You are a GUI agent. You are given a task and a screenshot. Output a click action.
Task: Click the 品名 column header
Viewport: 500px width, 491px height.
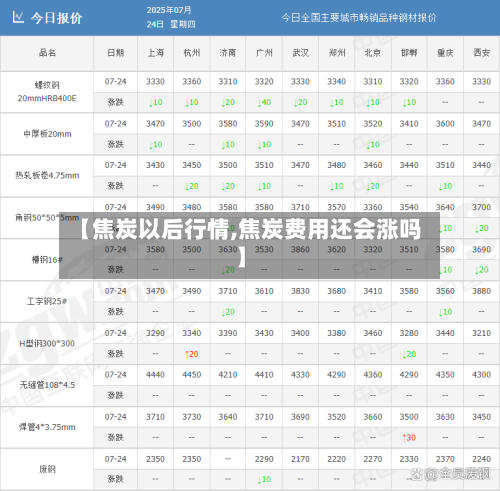click(x=47, y=52)
